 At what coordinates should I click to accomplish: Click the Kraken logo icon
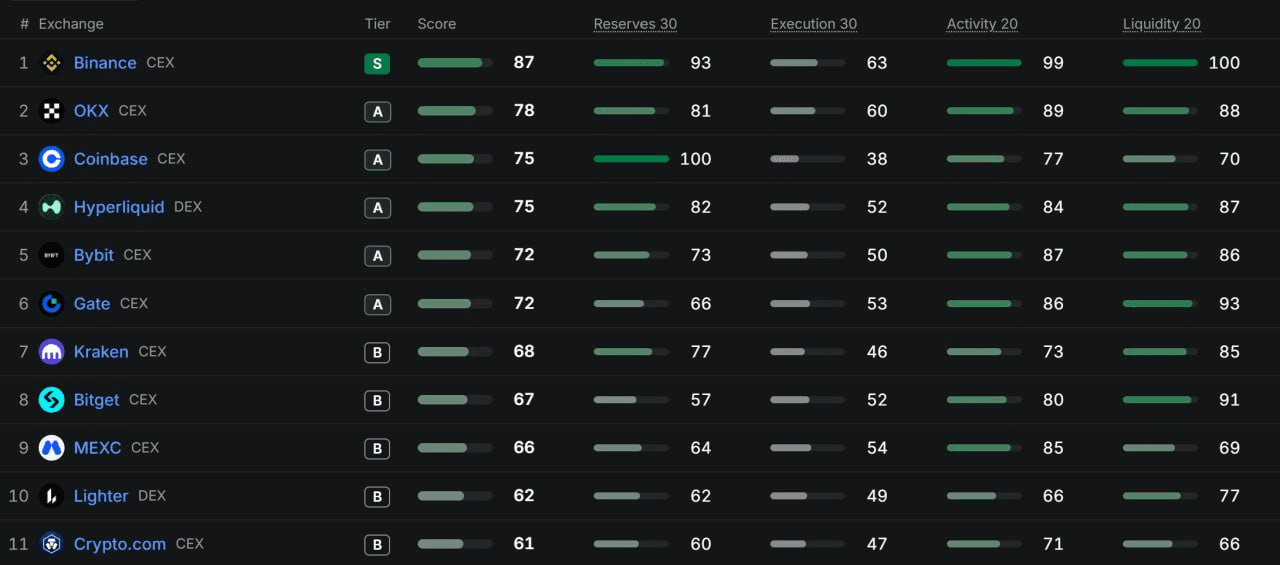coord(51,352)
